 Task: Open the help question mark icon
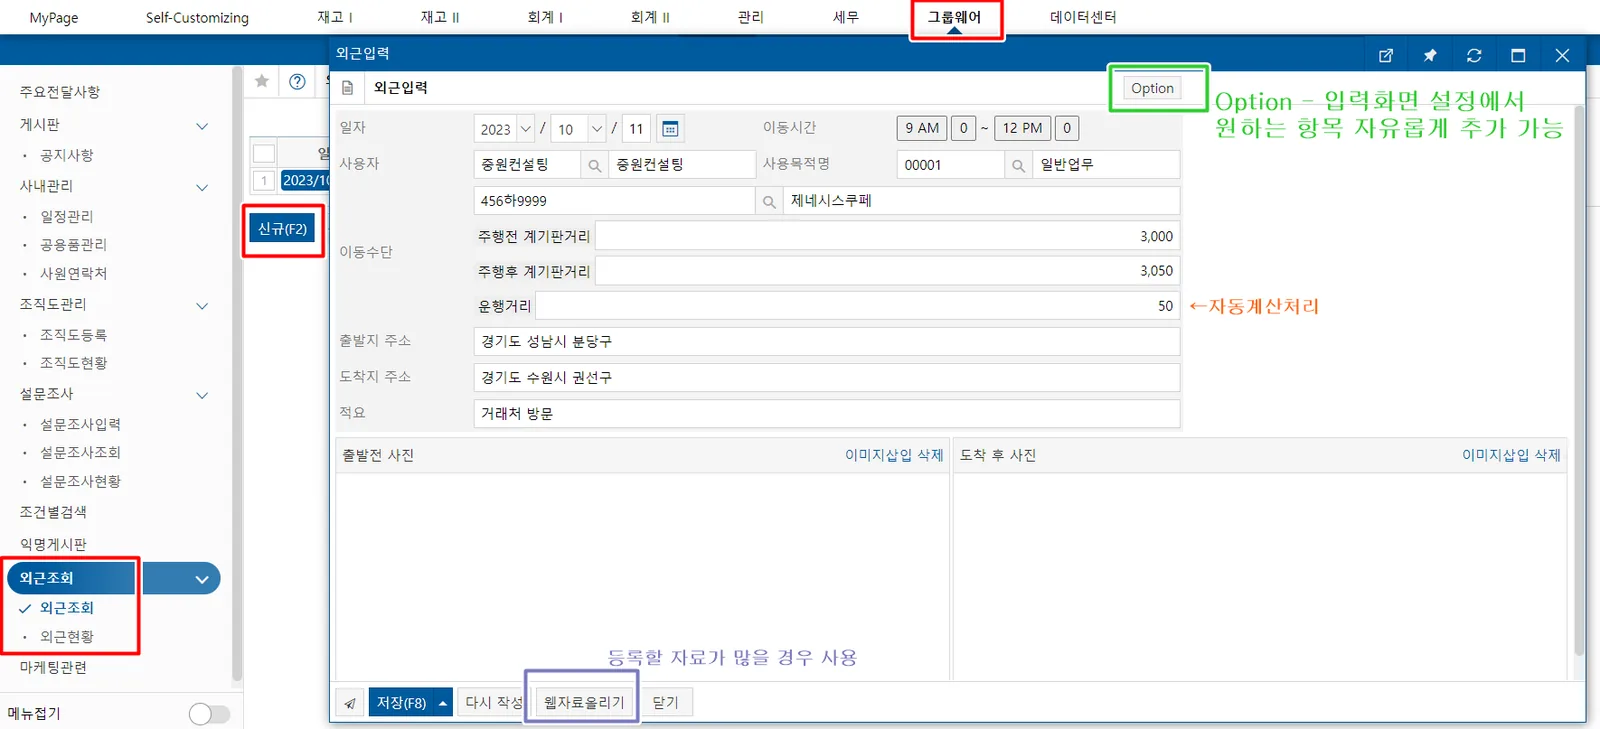click(297, 81)
